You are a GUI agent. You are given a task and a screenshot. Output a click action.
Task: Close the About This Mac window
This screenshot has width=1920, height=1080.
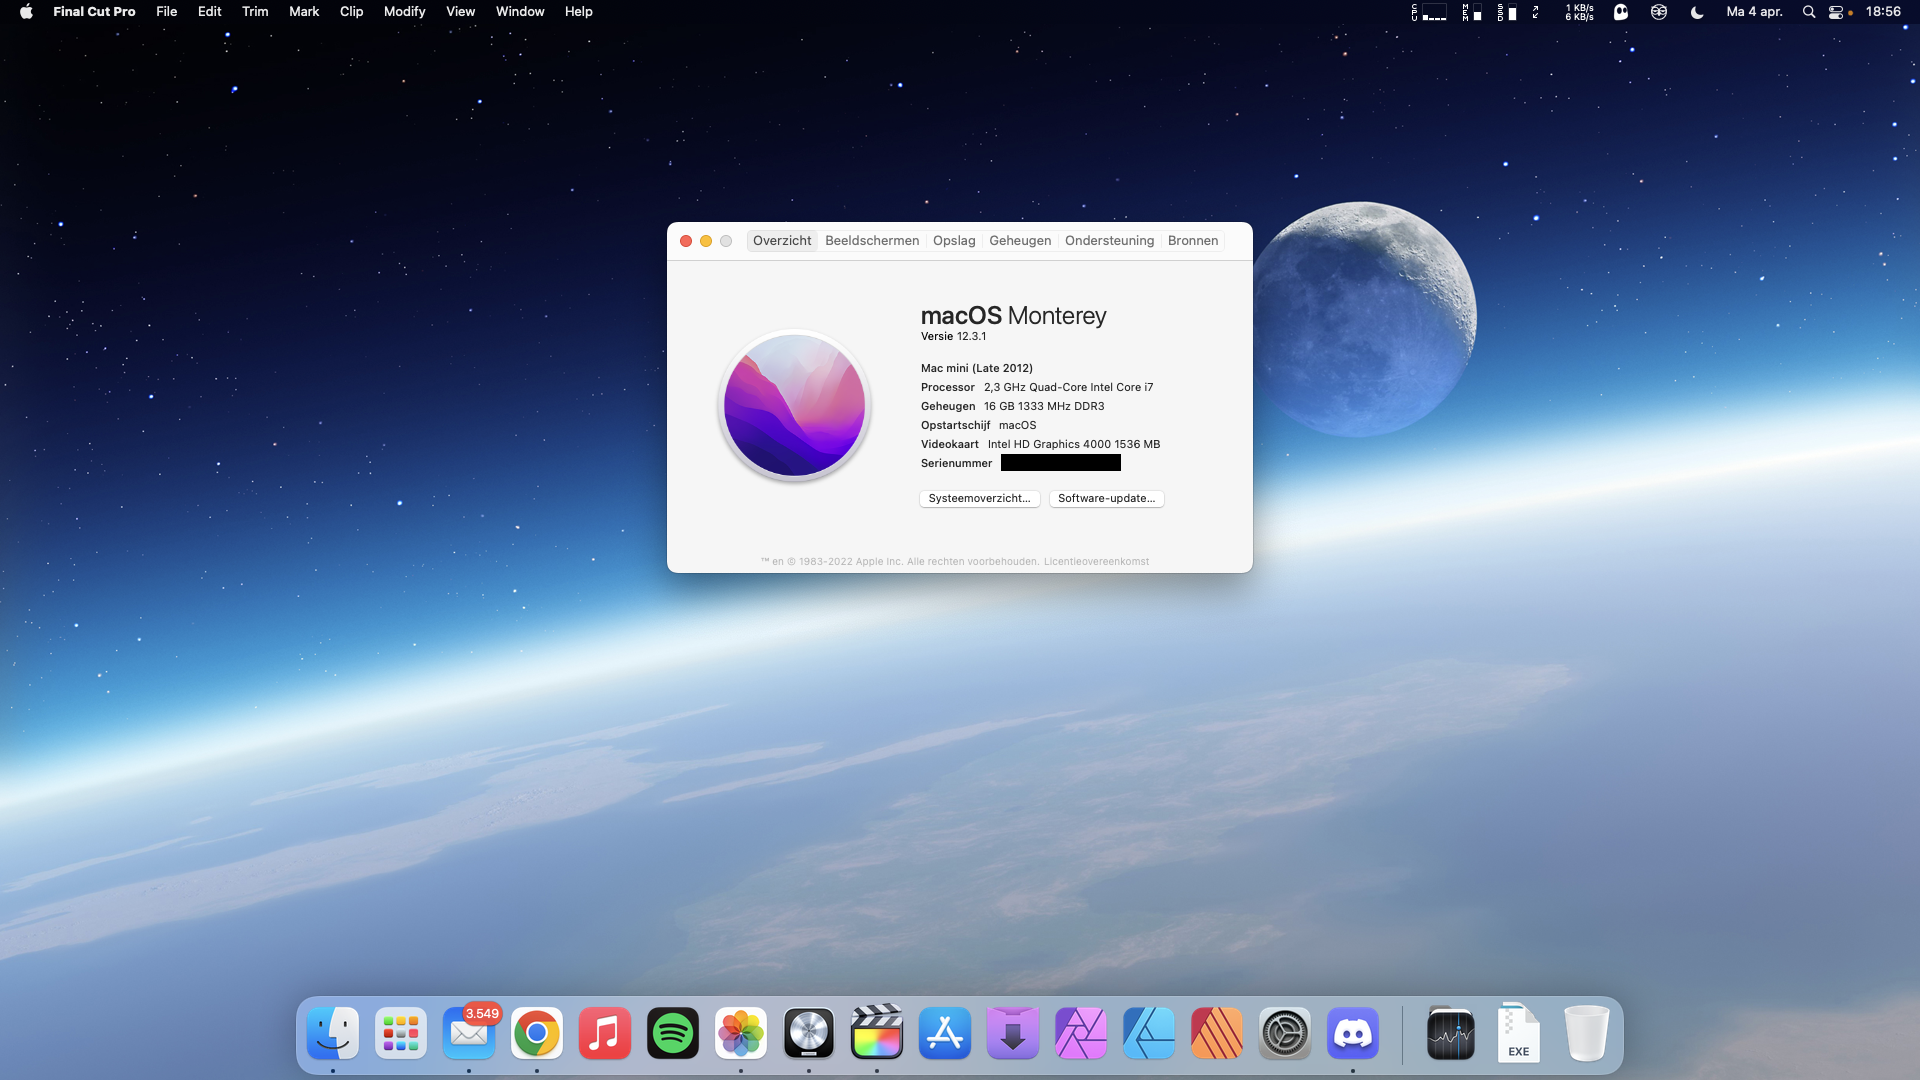686,241
